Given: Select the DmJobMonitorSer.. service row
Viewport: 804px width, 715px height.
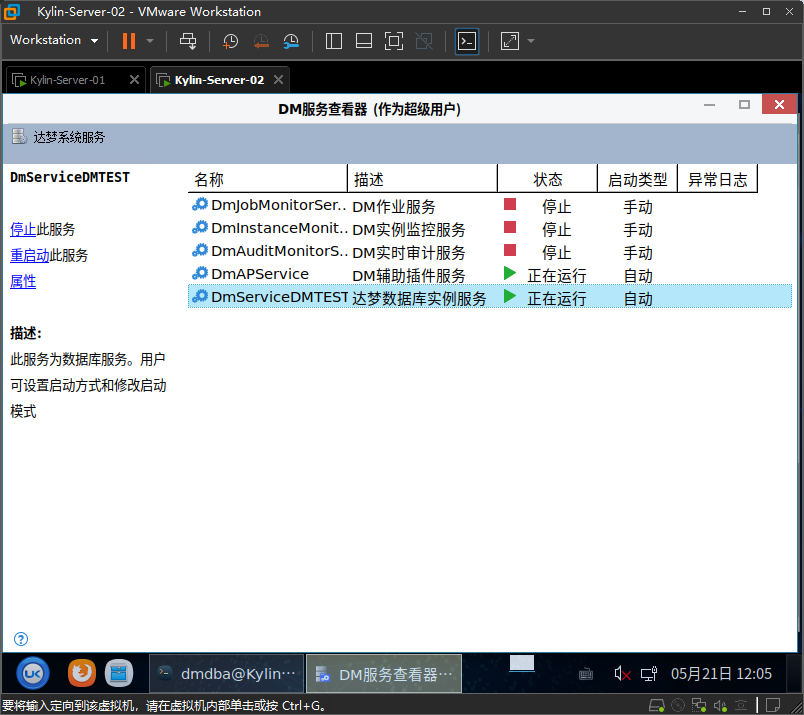Looking at the screenshot, I should pos(490,206).
